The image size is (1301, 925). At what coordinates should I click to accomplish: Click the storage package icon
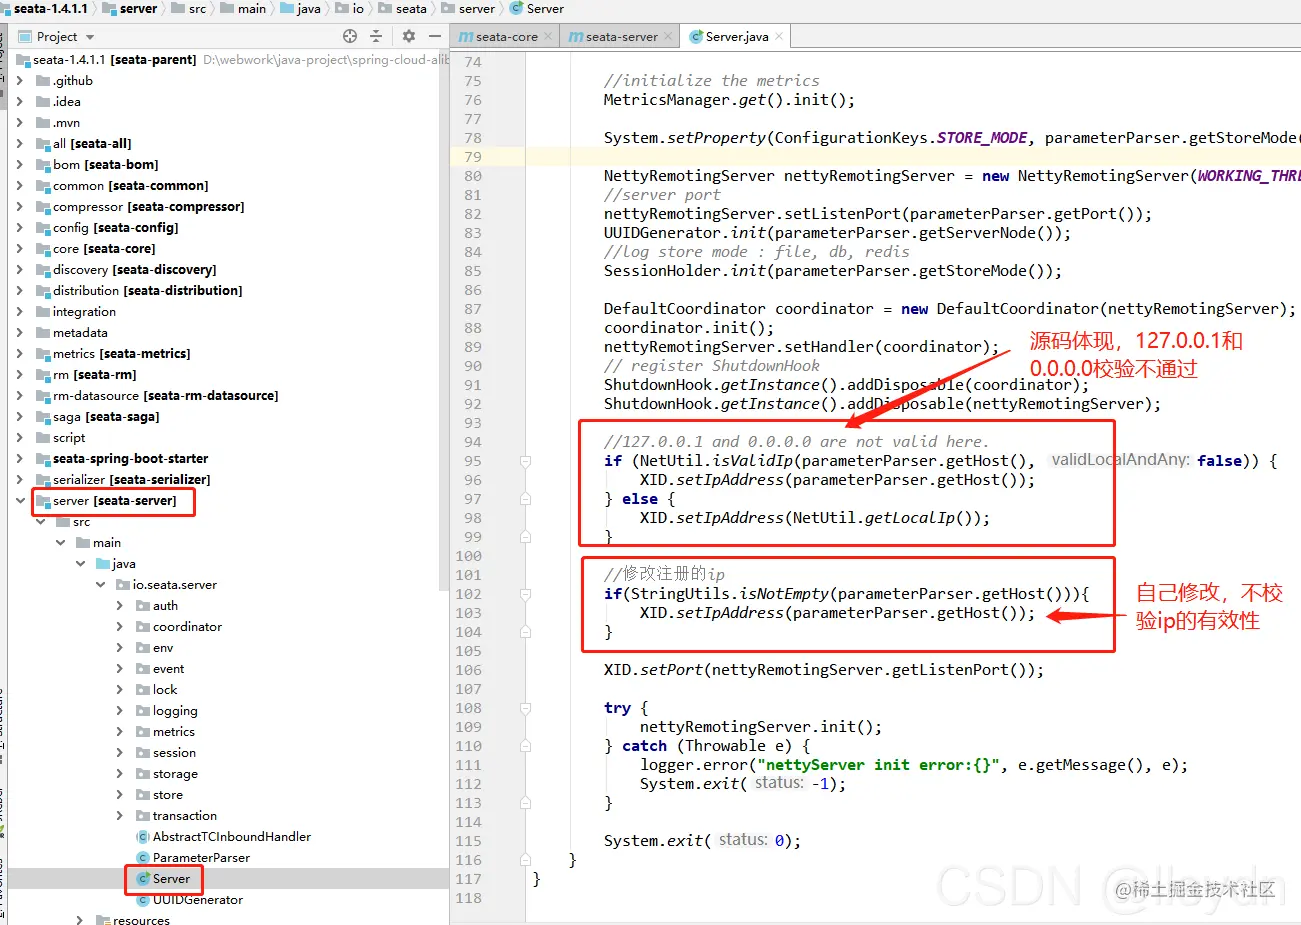click(143, 774)
